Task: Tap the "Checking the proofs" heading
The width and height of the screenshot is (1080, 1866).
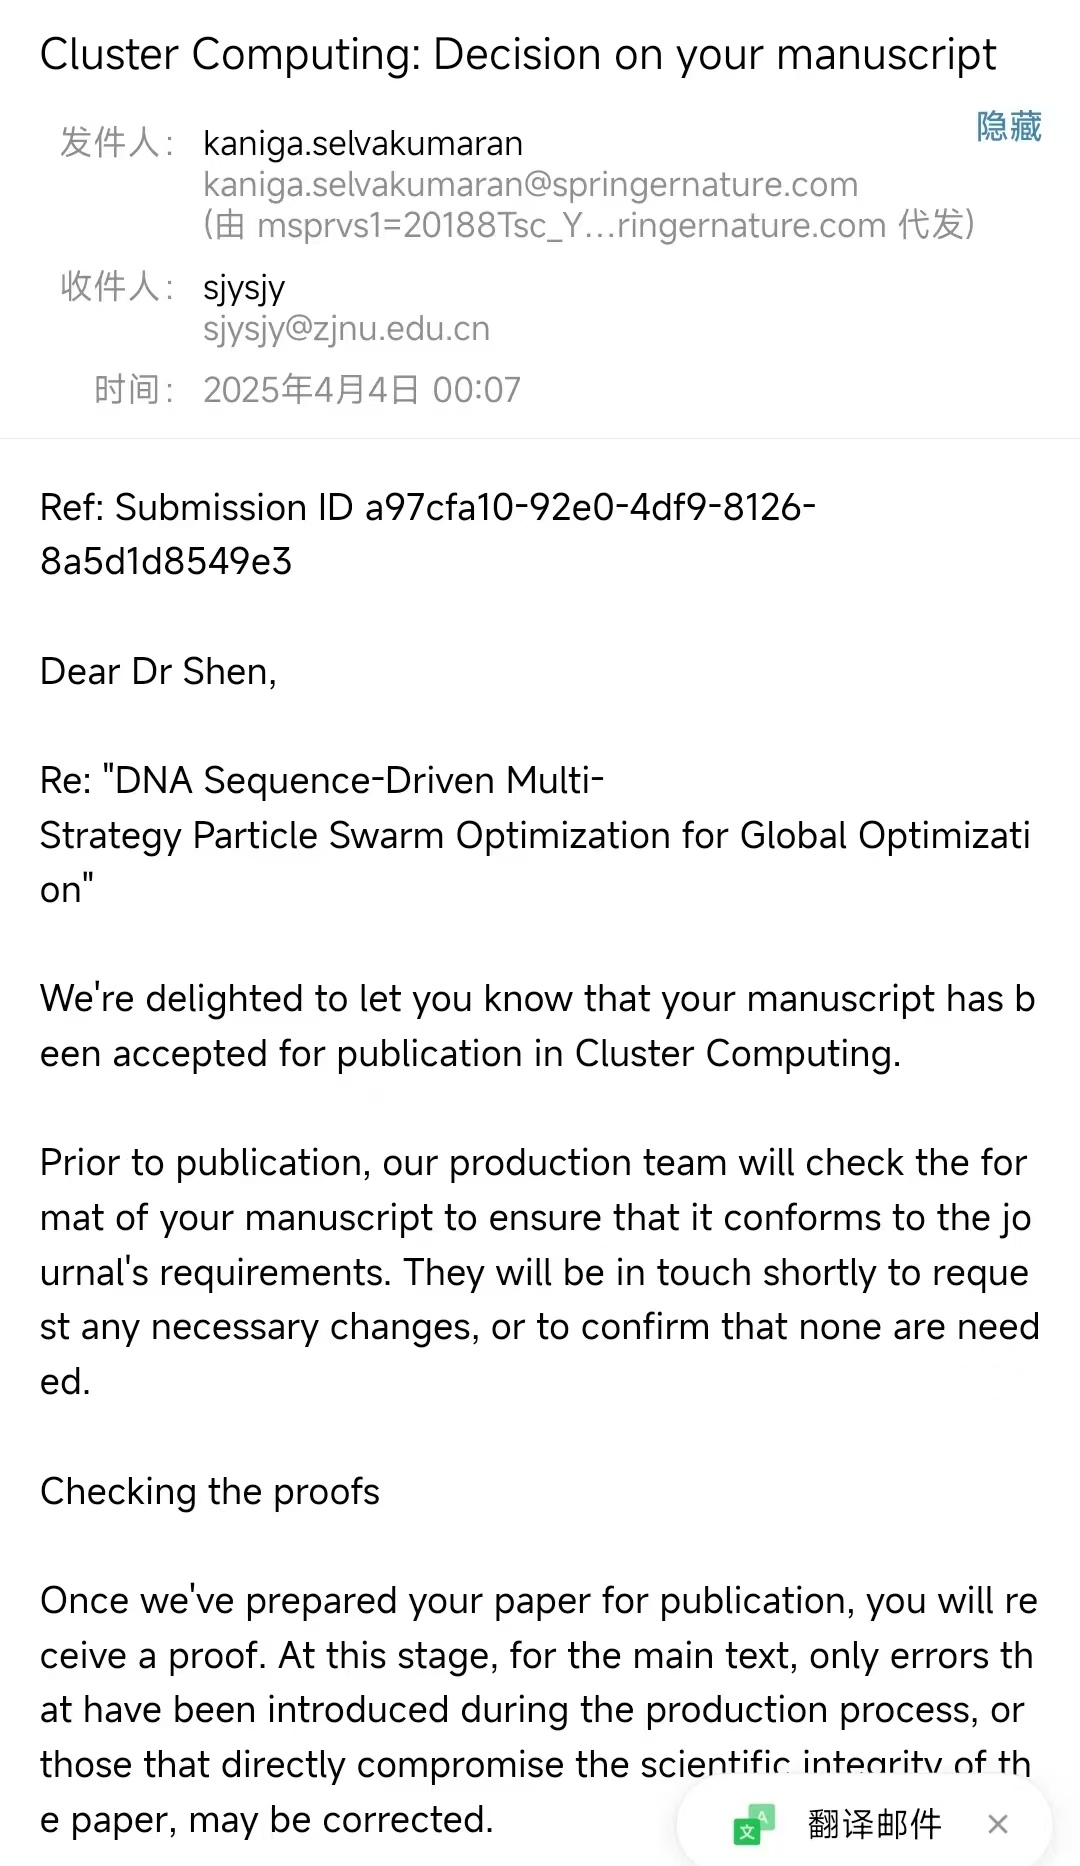Action: (210, 1492)
